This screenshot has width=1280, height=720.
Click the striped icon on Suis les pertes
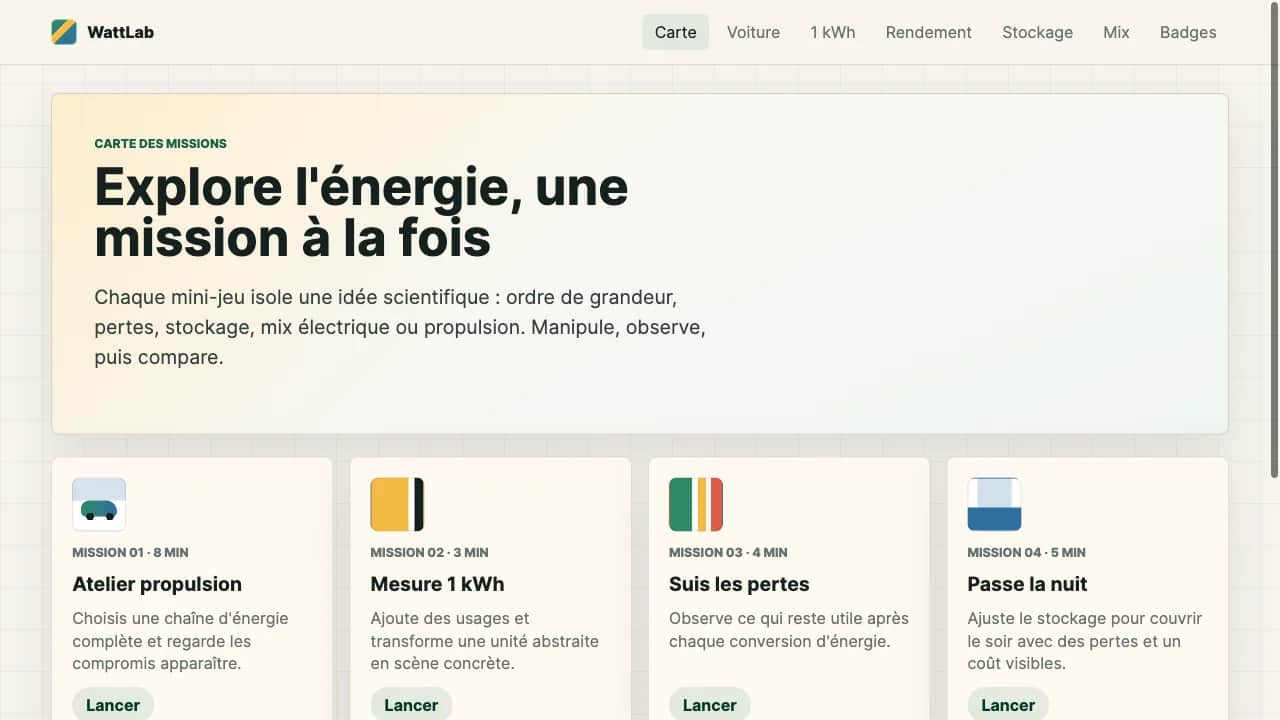696,504
